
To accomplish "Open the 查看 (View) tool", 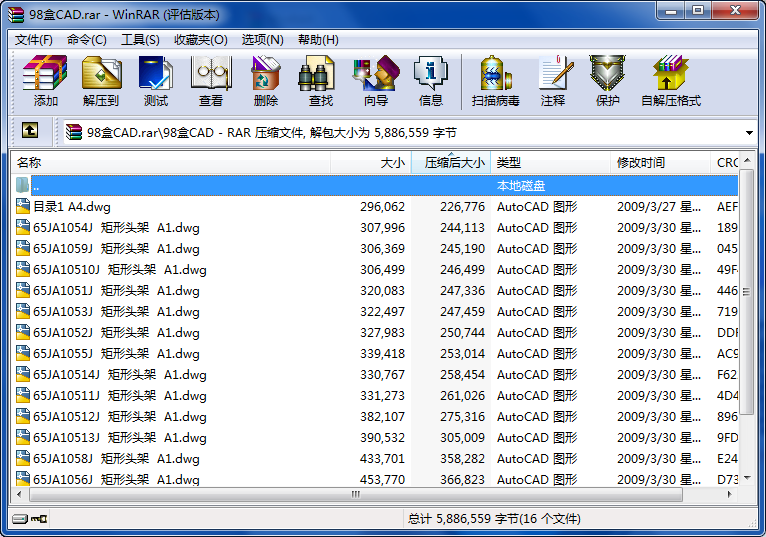I will tap(211, 81).
